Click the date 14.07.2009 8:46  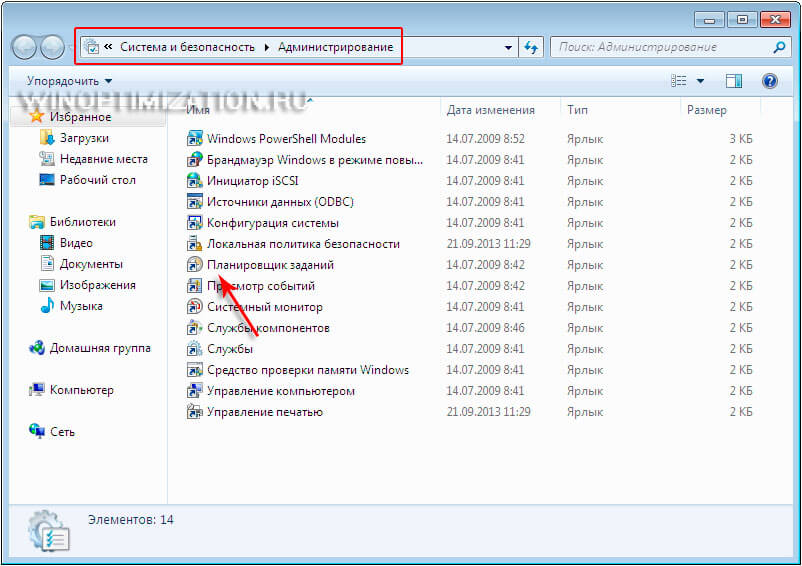coord(485,327)
